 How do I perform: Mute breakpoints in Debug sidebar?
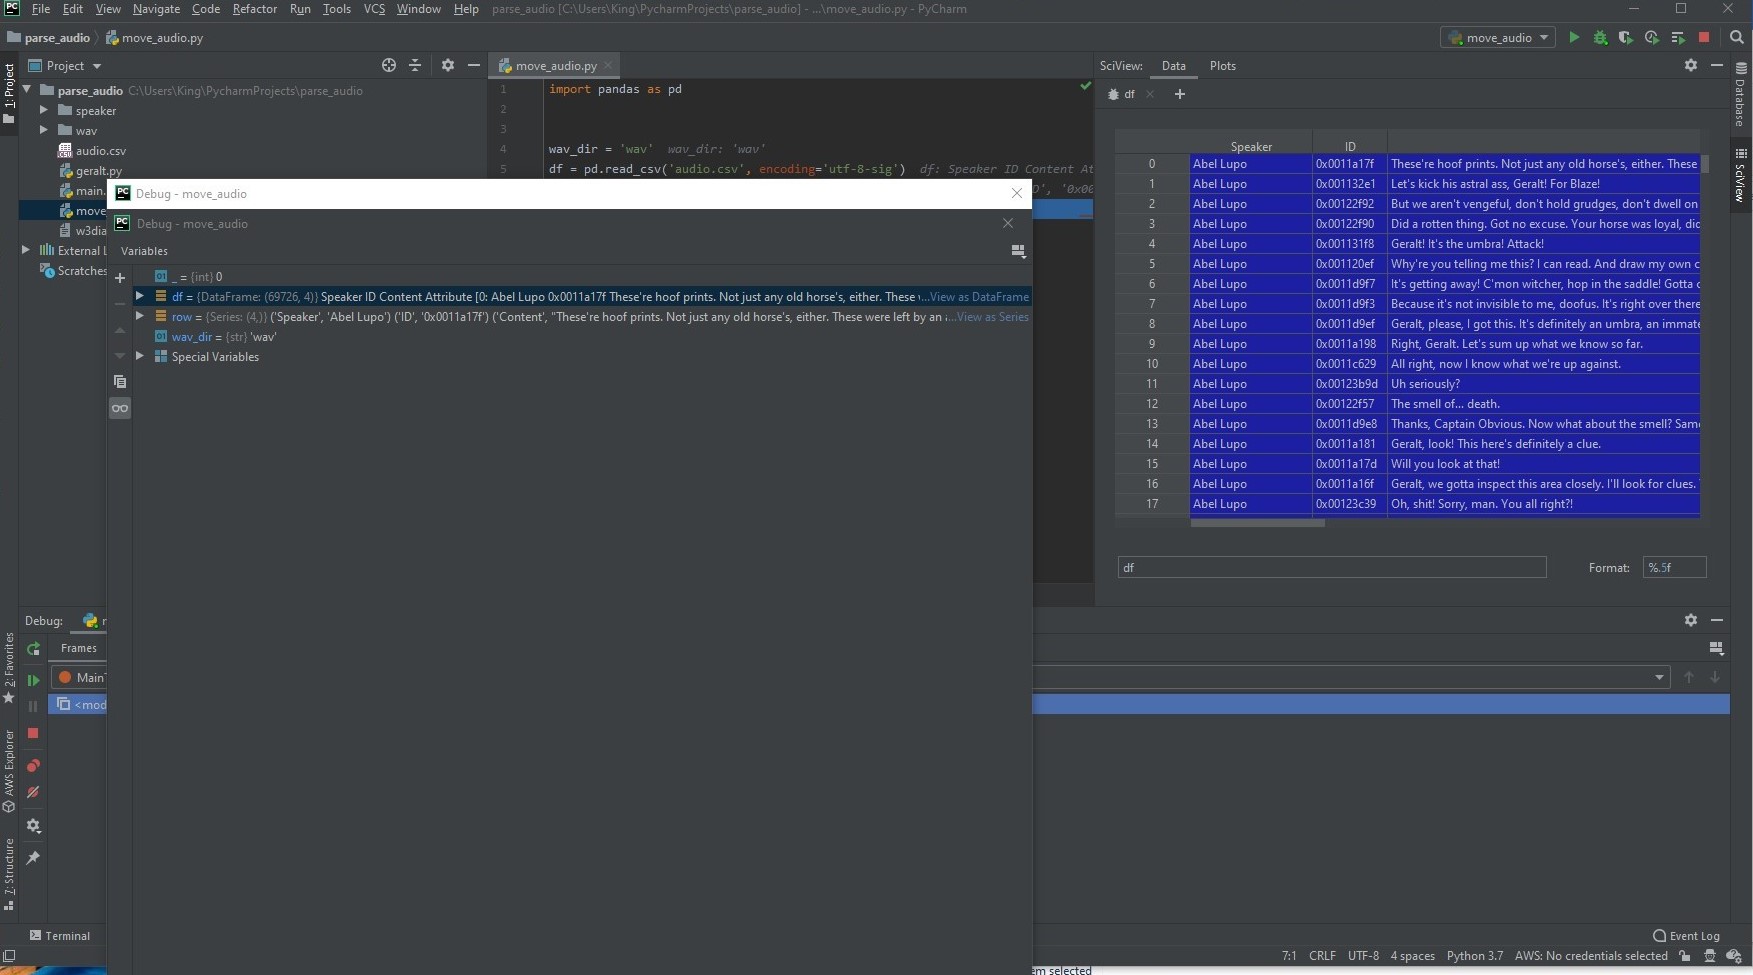tap(33, 792)
